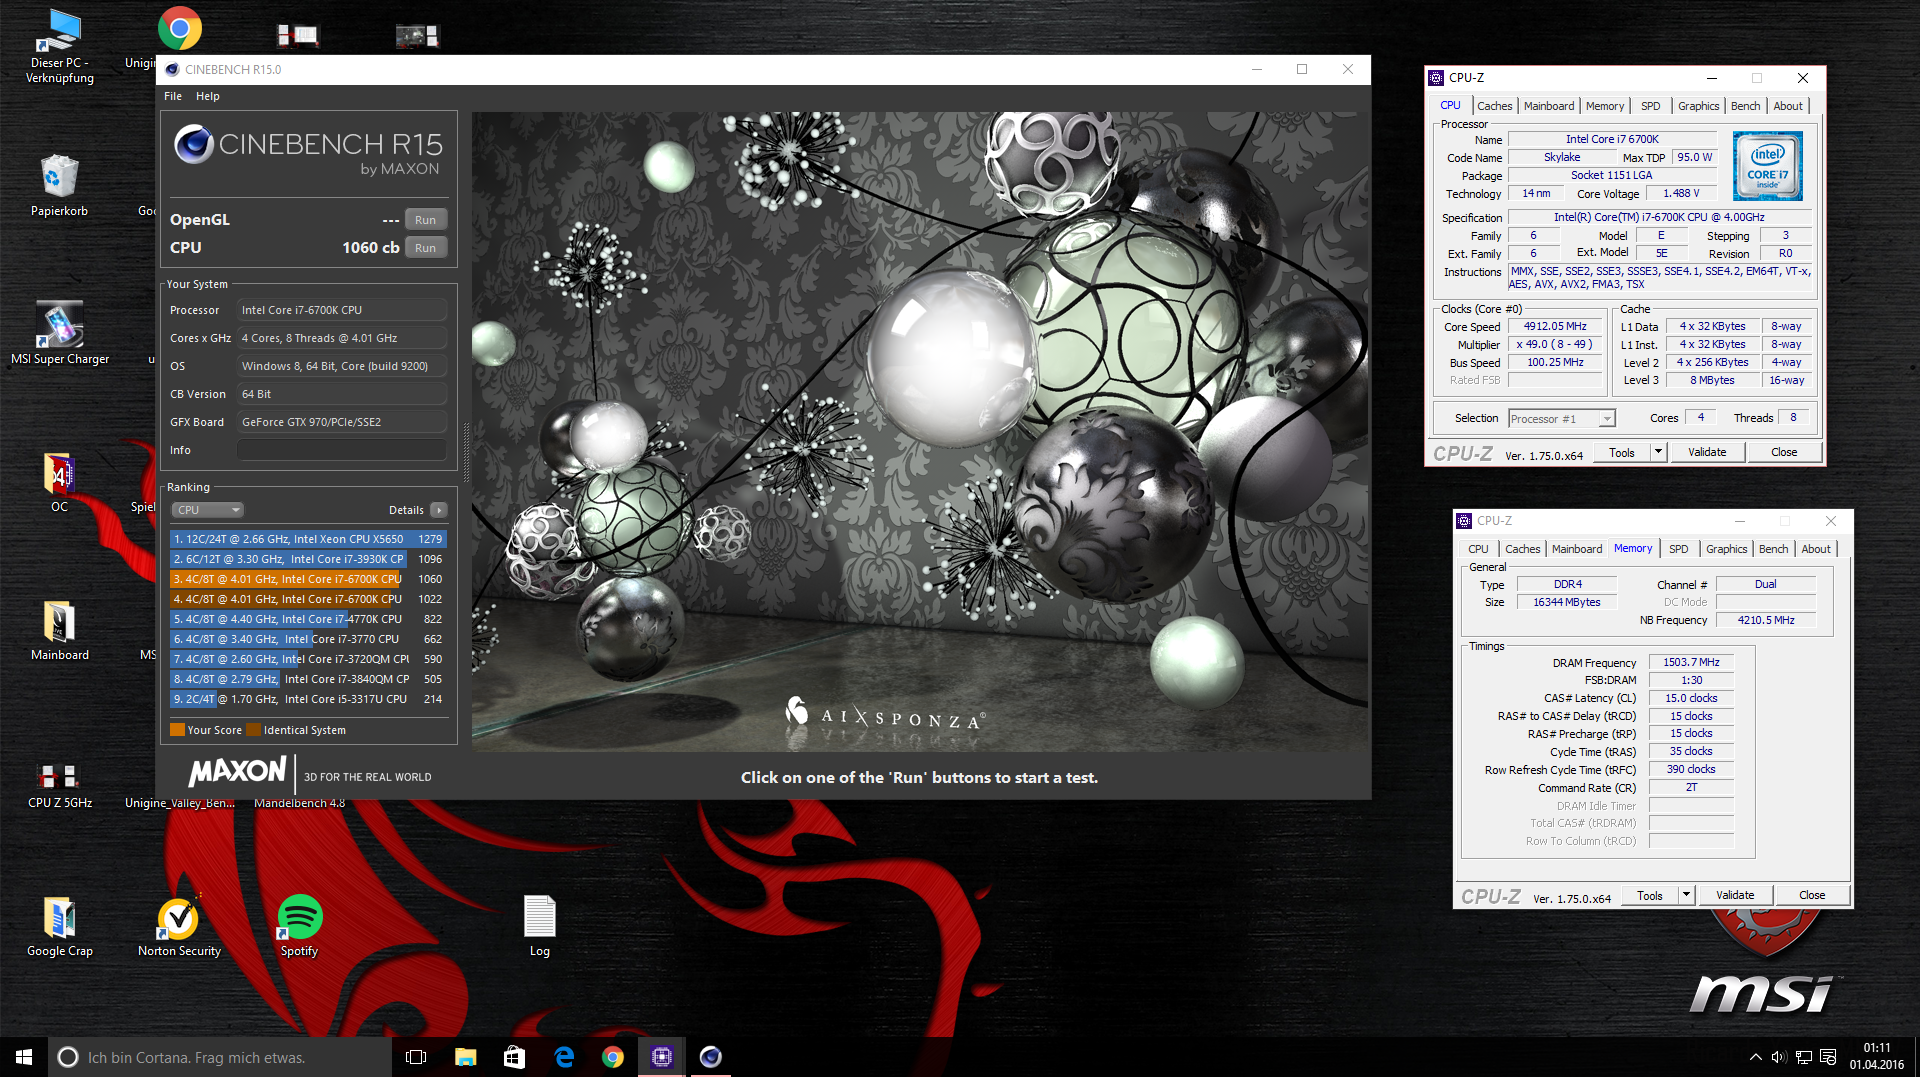1920x1077 pixels.
Task: Select ranking entry i7-4770K 822
Action: coord(308,619)
